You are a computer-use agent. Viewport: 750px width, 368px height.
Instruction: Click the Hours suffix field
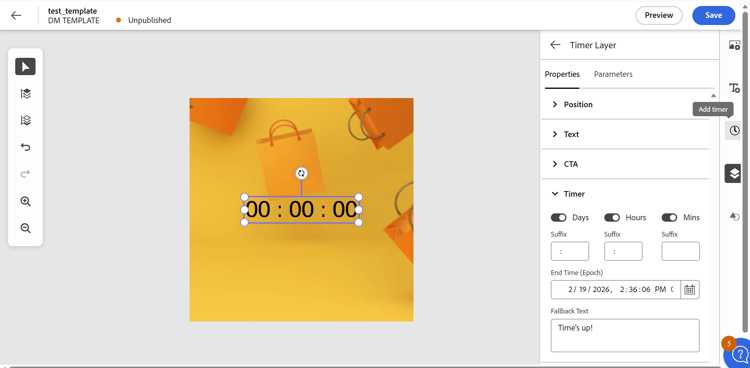point(623,251)
